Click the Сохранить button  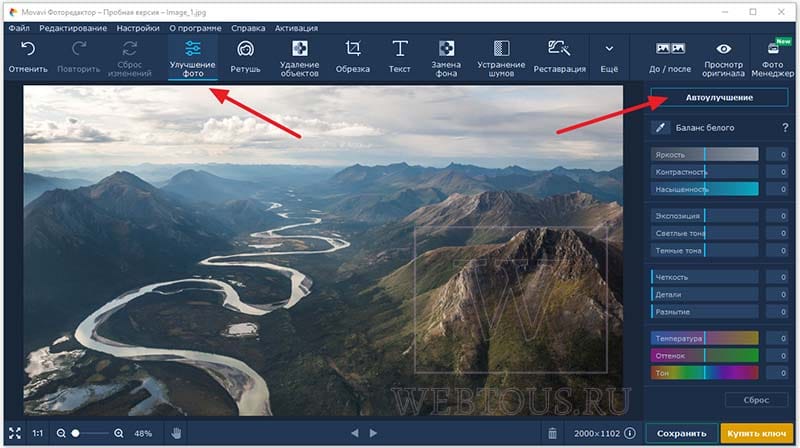(682, 433)
